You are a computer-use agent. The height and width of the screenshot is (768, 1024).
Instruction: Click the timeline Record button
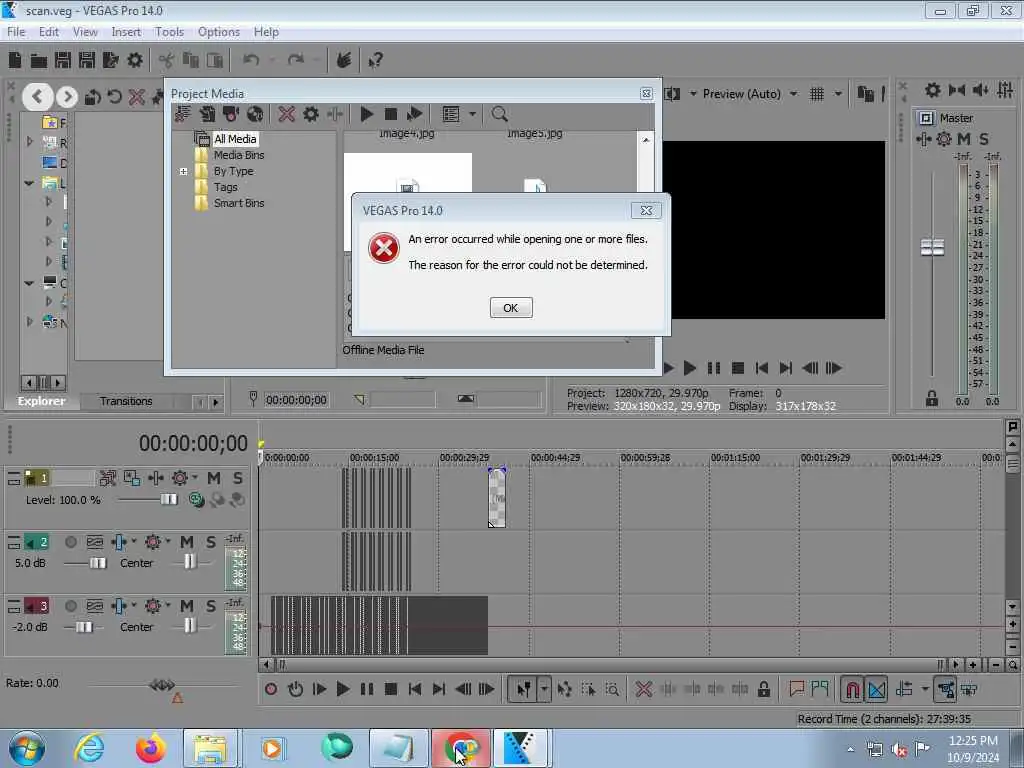tap(271, 689)
